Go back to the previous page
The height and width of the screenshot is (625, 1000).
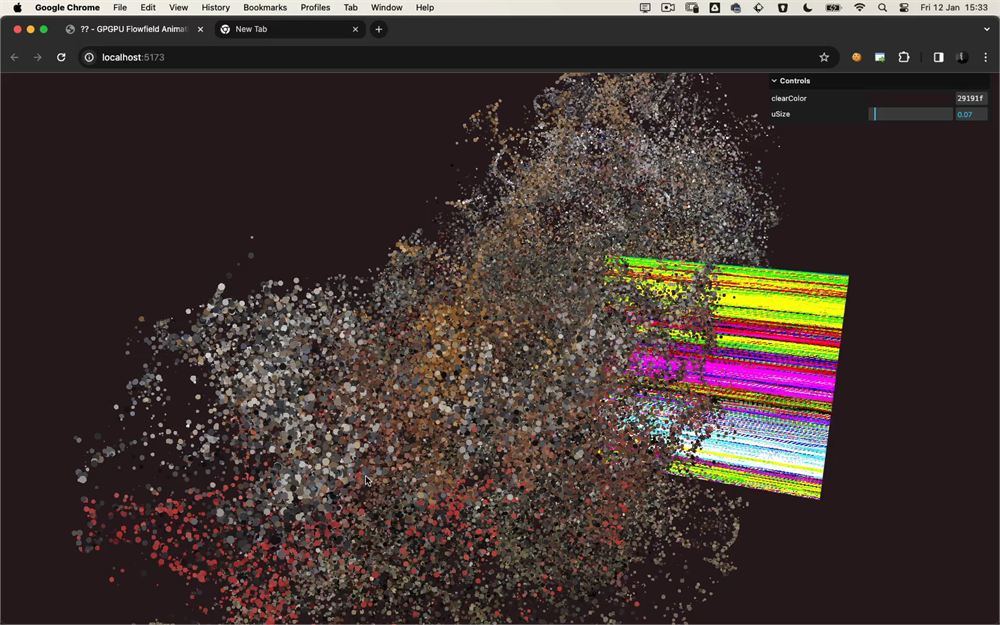click(x=15, y=57)
